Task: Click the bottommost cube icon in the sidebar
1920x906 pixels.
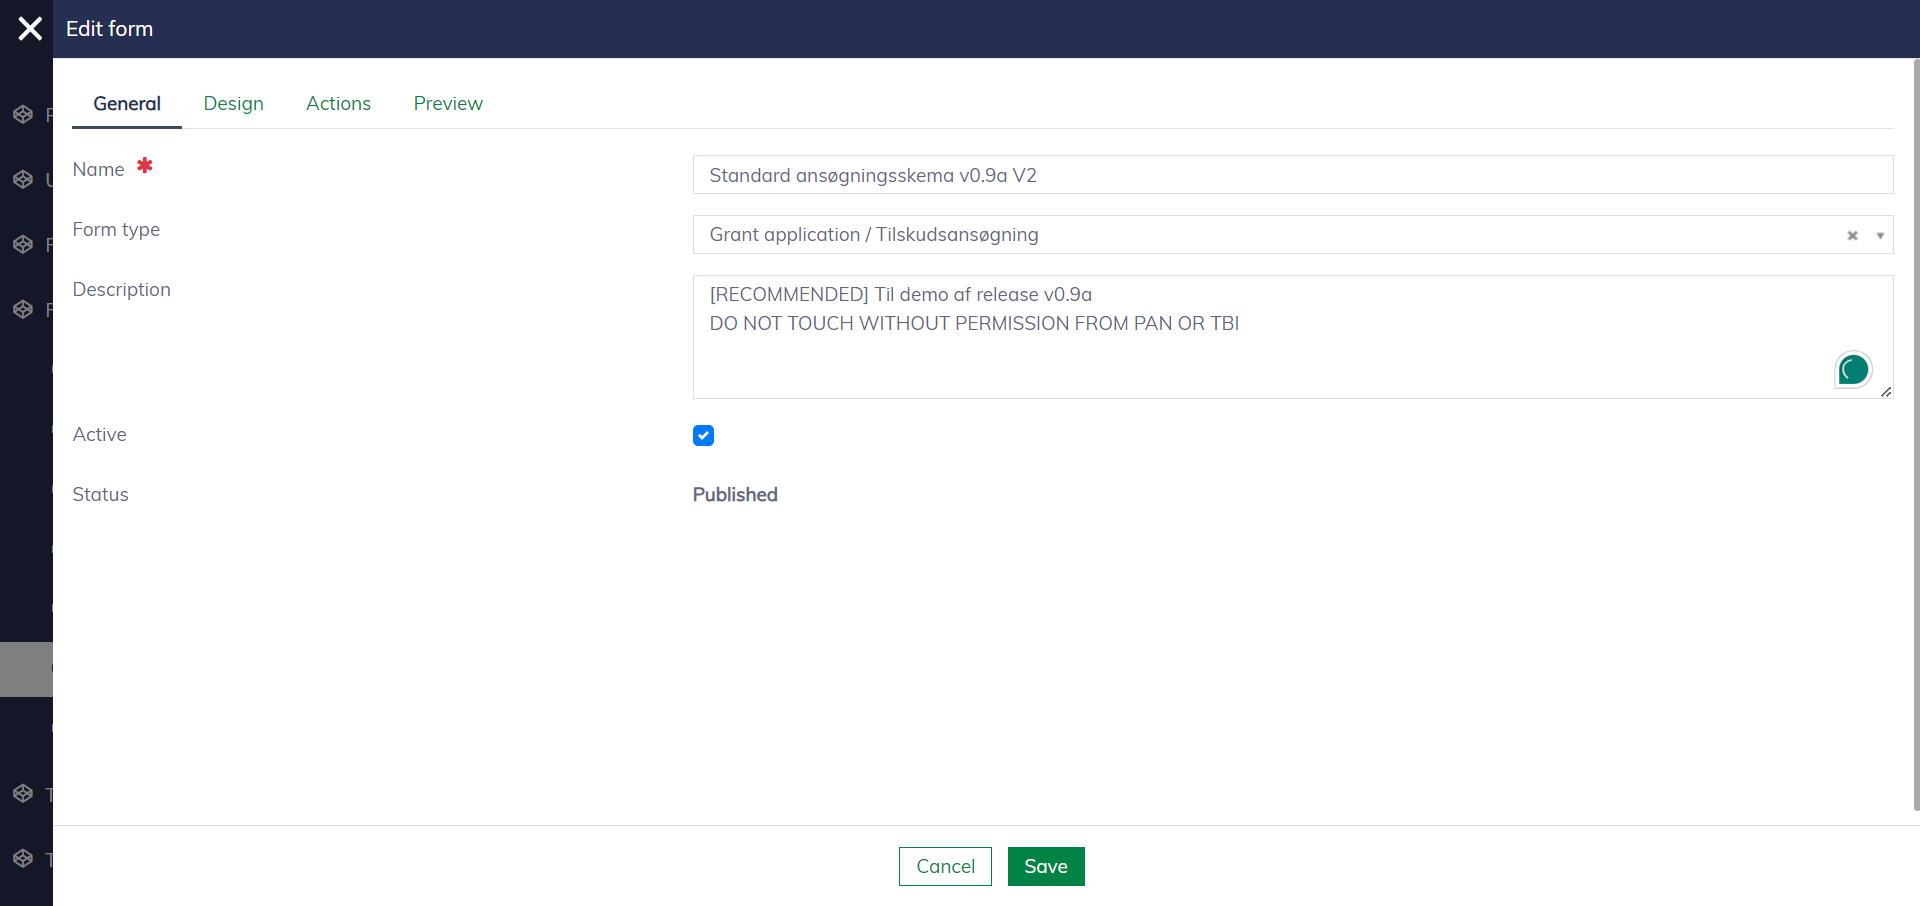Action: pyautogui.click(x=23, y=859)
